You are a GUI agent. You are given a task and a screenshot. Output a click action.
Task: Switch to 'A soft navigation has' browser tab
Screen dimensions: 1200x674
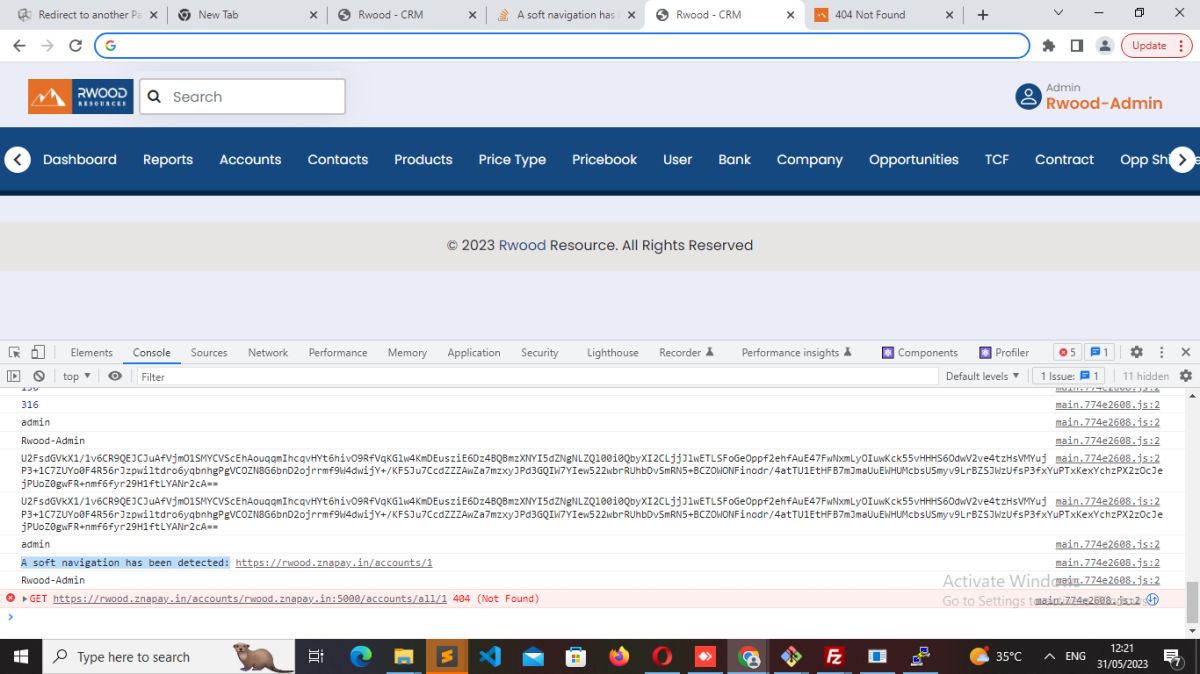566,14
